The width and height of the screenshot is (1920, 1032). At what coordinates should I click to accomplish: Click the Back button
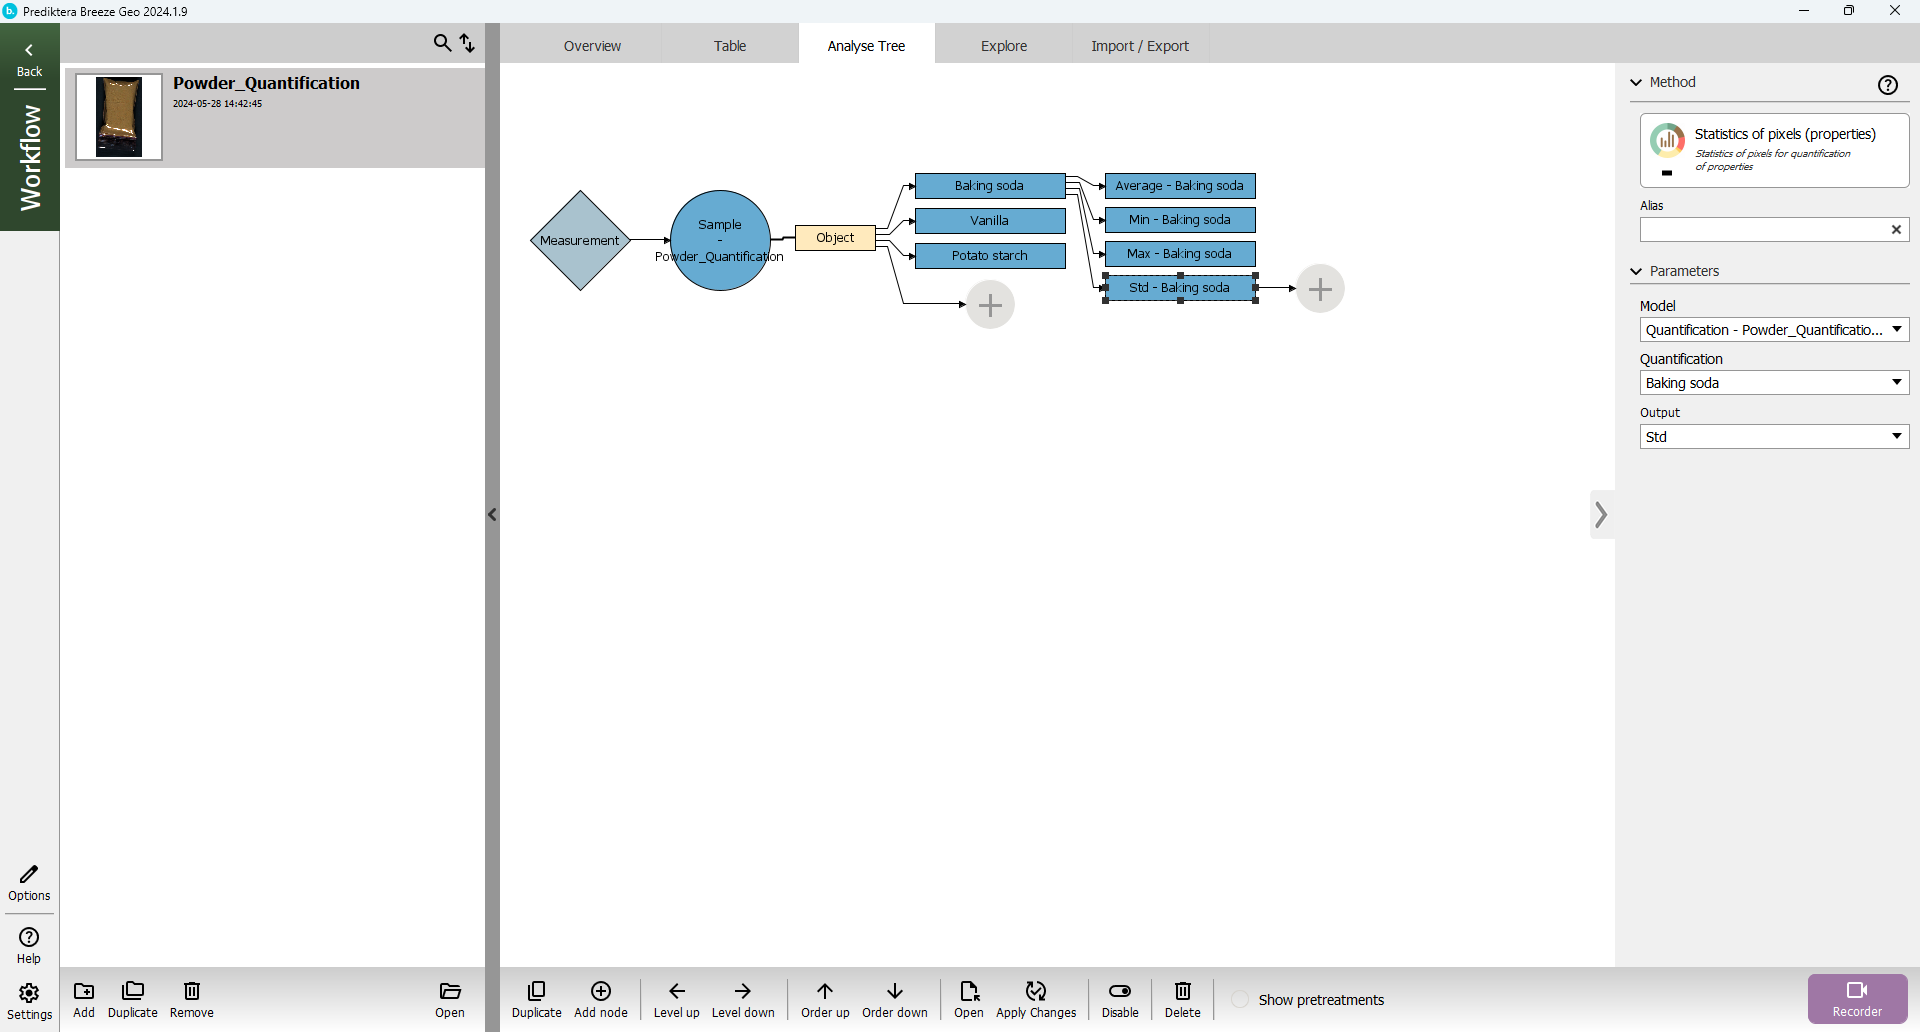[29, 60]
